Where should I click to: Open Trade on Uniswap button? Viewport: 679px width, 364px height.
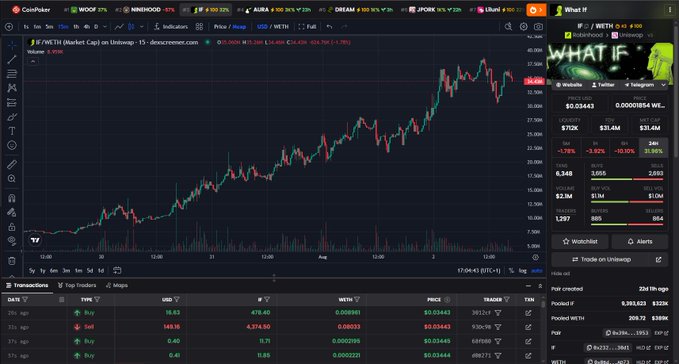point(610,260)
